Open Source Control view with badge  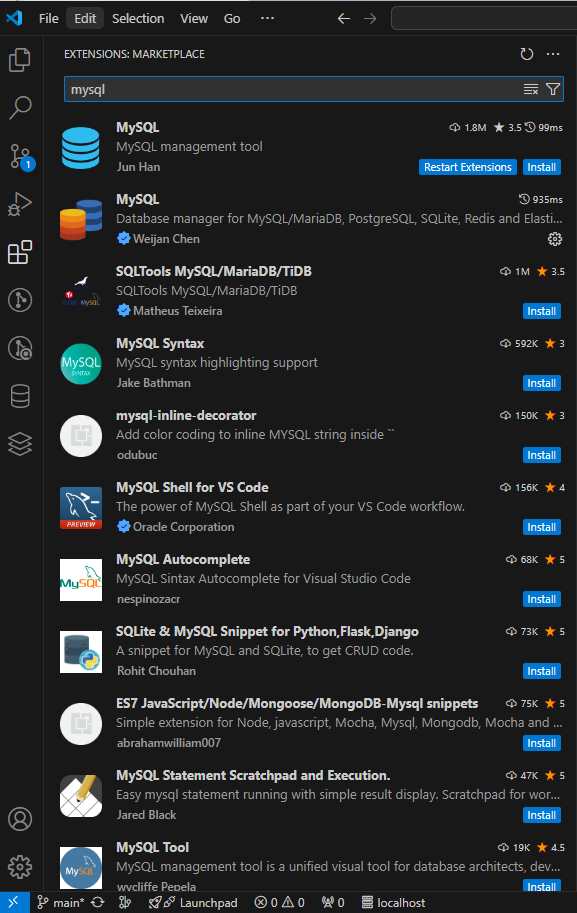21,157
